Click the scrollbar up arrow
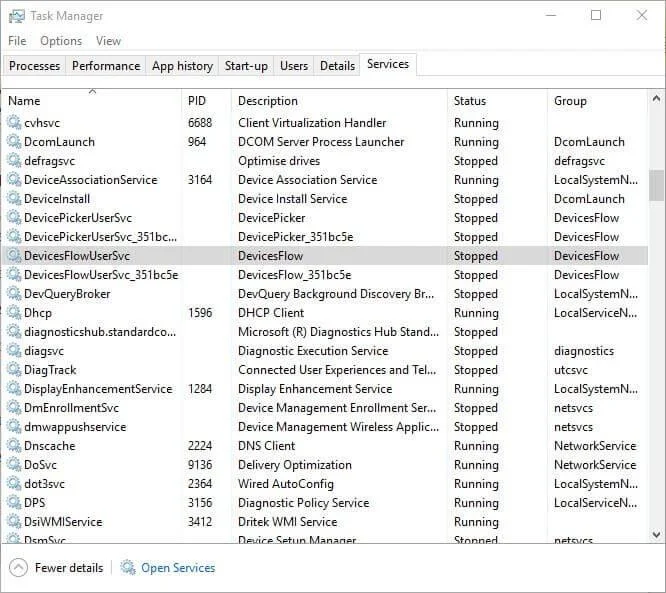 click(x=656, y=99)
